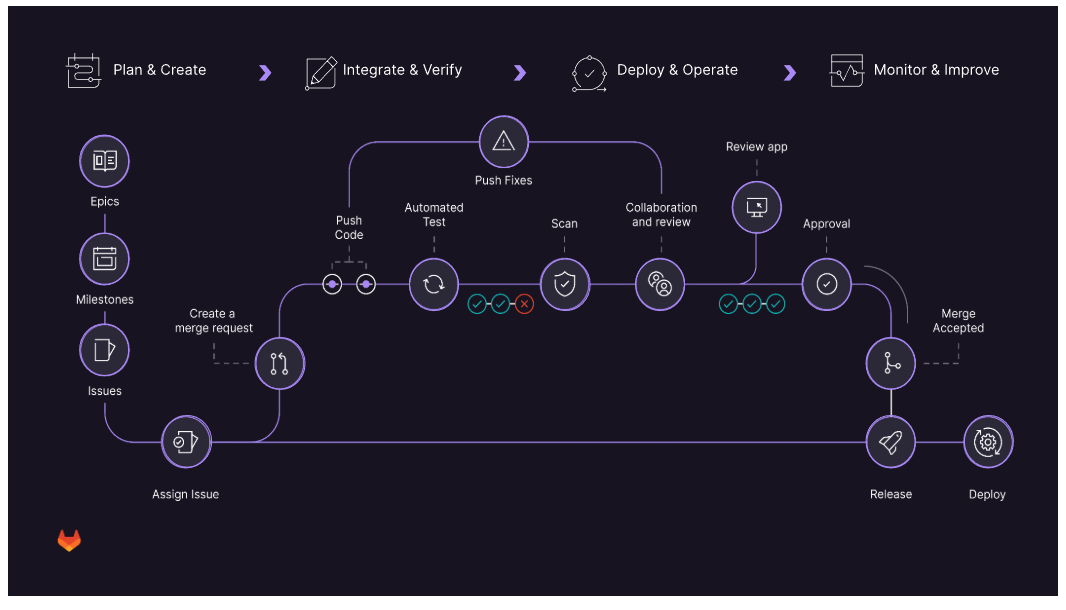Click the Create a merge request label
Screen dimensions: 1066x610
[x=213, y=320]
